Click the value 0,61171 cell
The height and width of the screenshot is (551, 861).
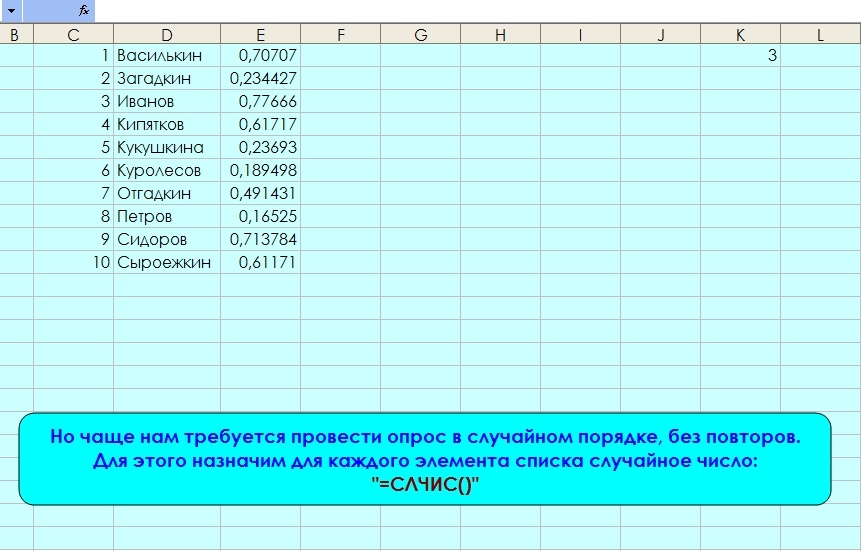[261, 262]
